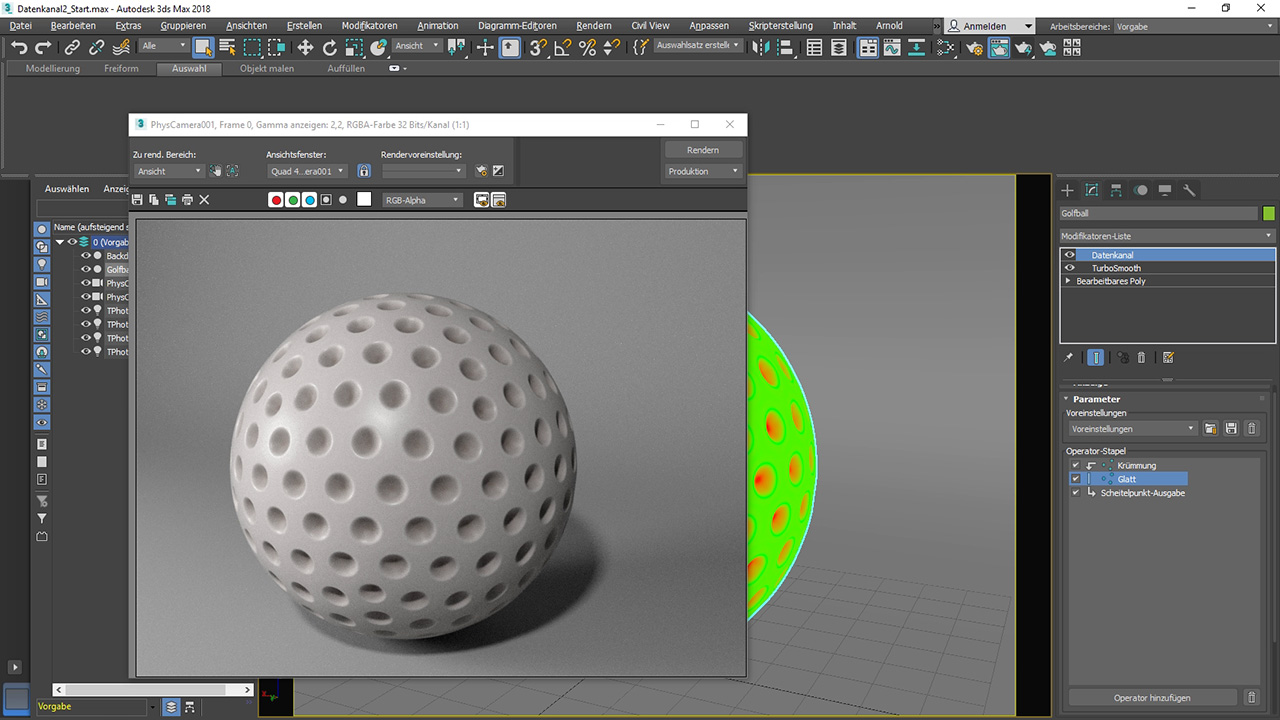Save the rendered image
1280x720 pixels.
pos(137,200)
